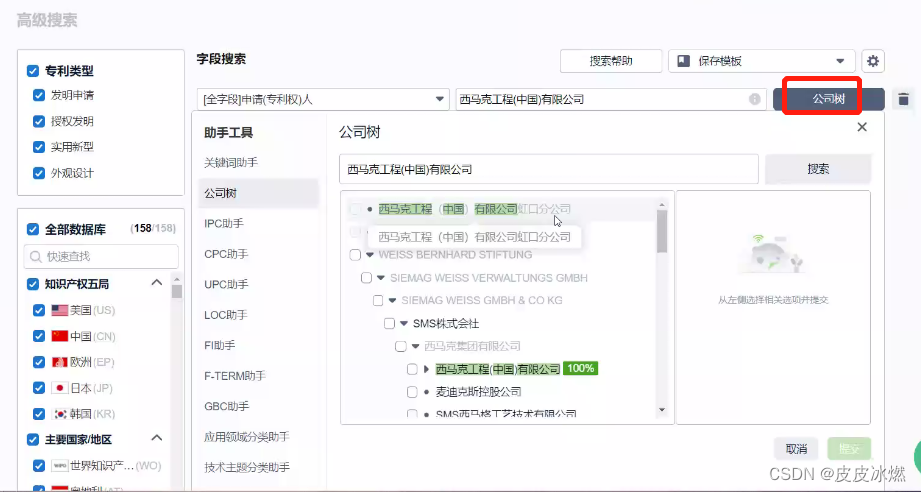Click the info icon in applicant field
This screenshot has width=921, height=492.
755,99
